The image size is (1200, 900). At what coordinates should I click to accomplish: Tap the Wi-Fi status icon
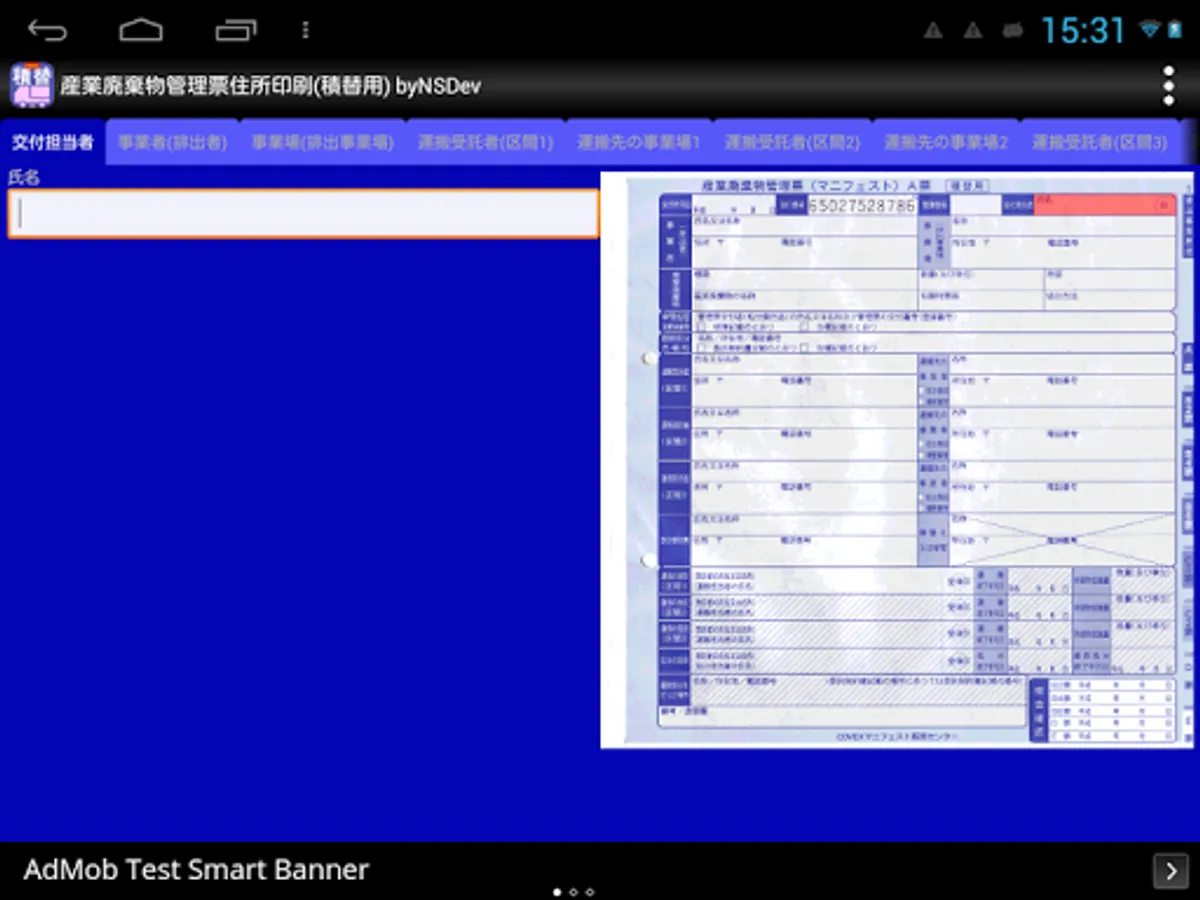1149,30
